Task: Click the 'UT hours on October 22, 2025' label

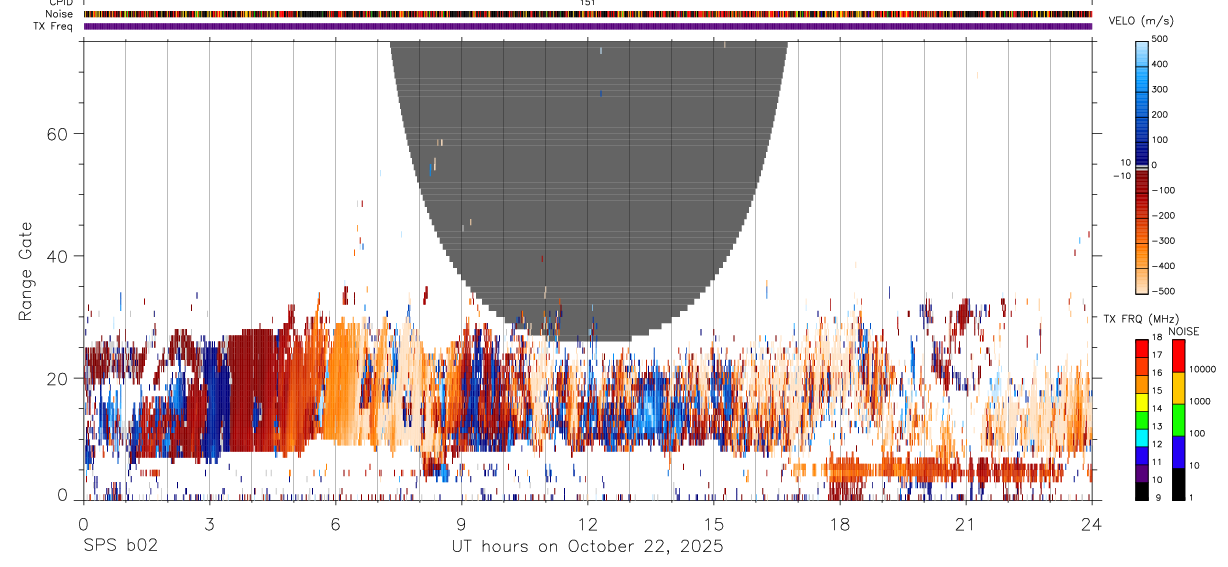Action: coord(588,546)
